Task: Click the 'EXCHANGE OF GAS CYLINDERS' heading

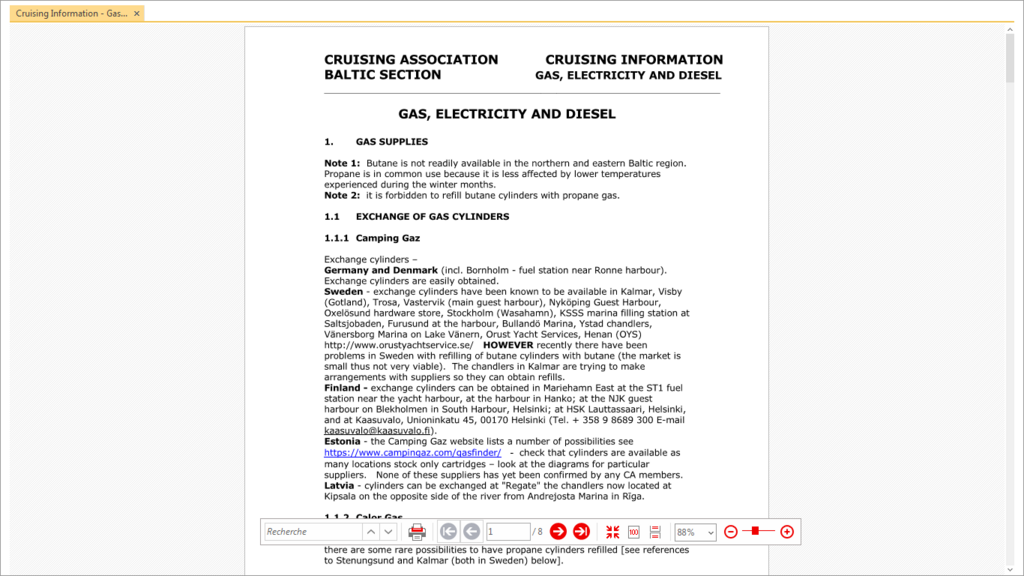Action: pos(432,217)
